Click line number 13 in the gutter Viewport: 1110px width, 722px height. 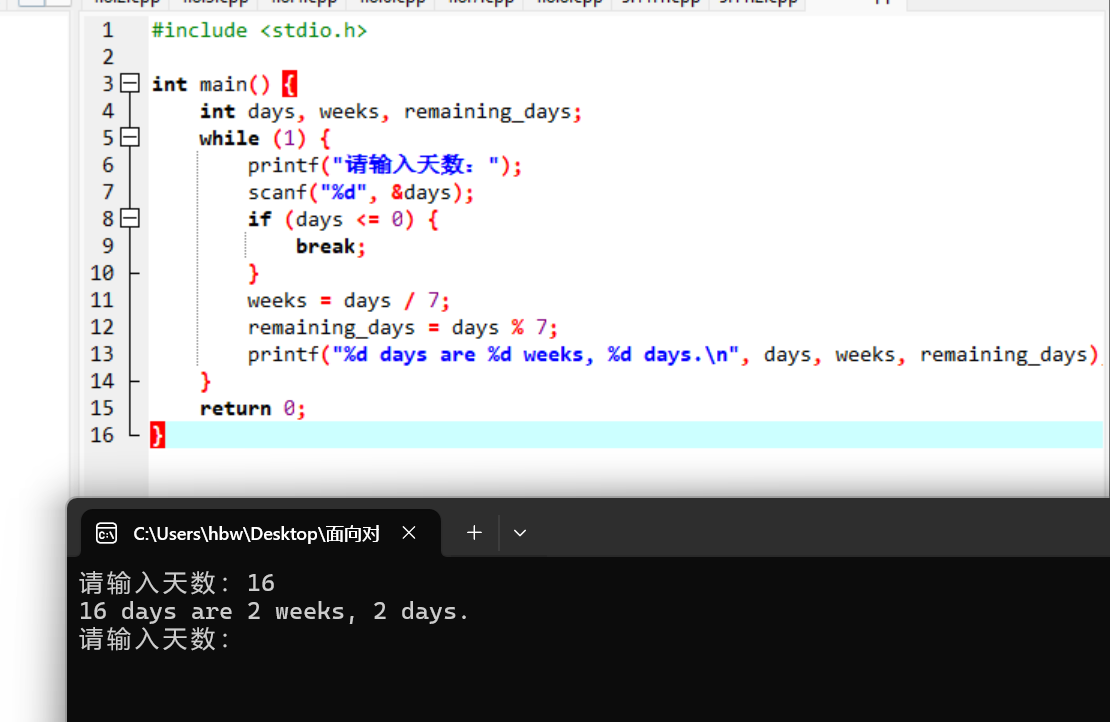(102, 354)
